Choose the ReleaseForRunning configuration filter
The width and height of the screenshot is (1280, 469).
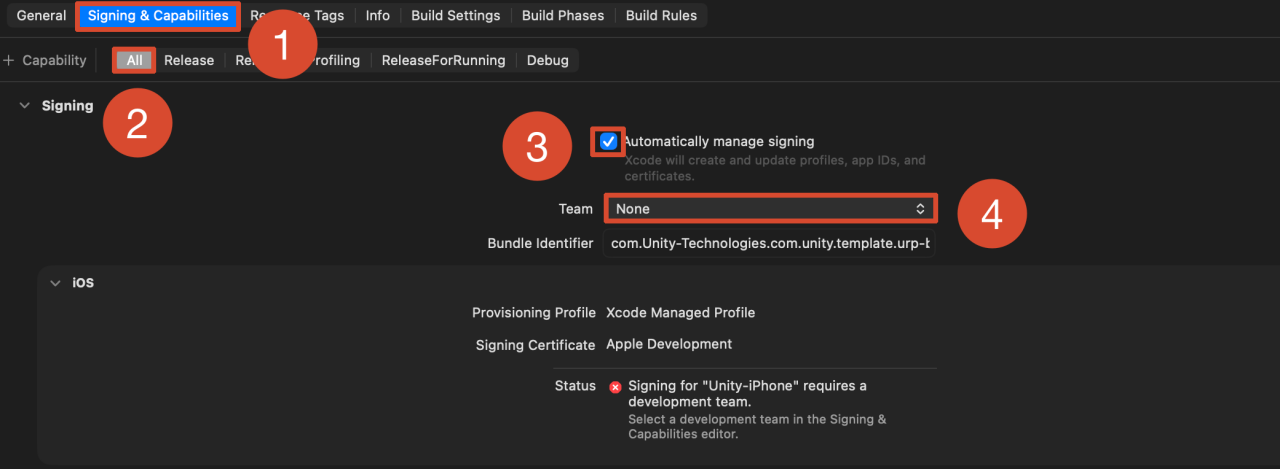click(443, 60)
